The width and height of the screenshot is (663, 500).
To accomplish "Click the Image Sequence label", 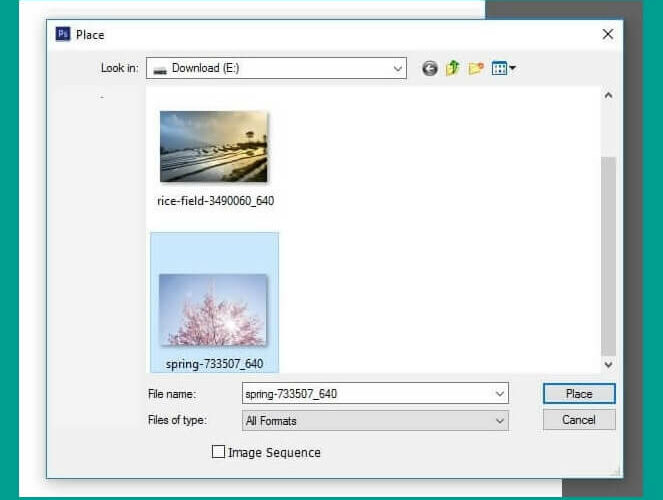I will pos(274,453).
